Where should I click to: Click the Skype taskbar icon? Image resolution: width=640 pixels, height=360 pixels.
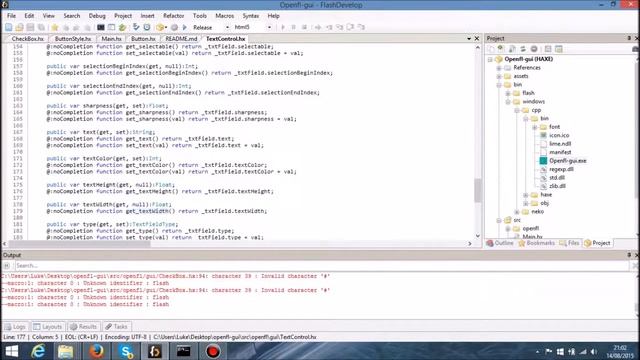tap(127, 351)
